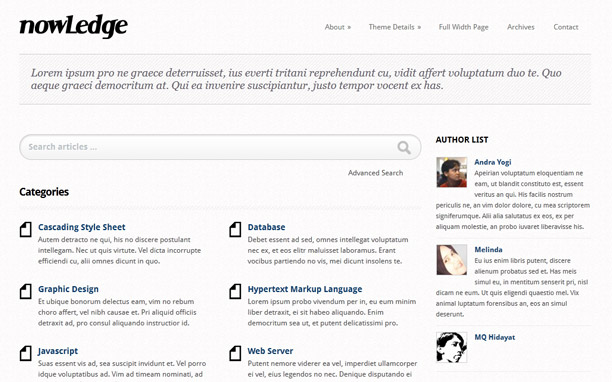Click the document icon beside Hypertext Markup Language
The height and width of the screenshot is (382, 612).
point(235,291)
